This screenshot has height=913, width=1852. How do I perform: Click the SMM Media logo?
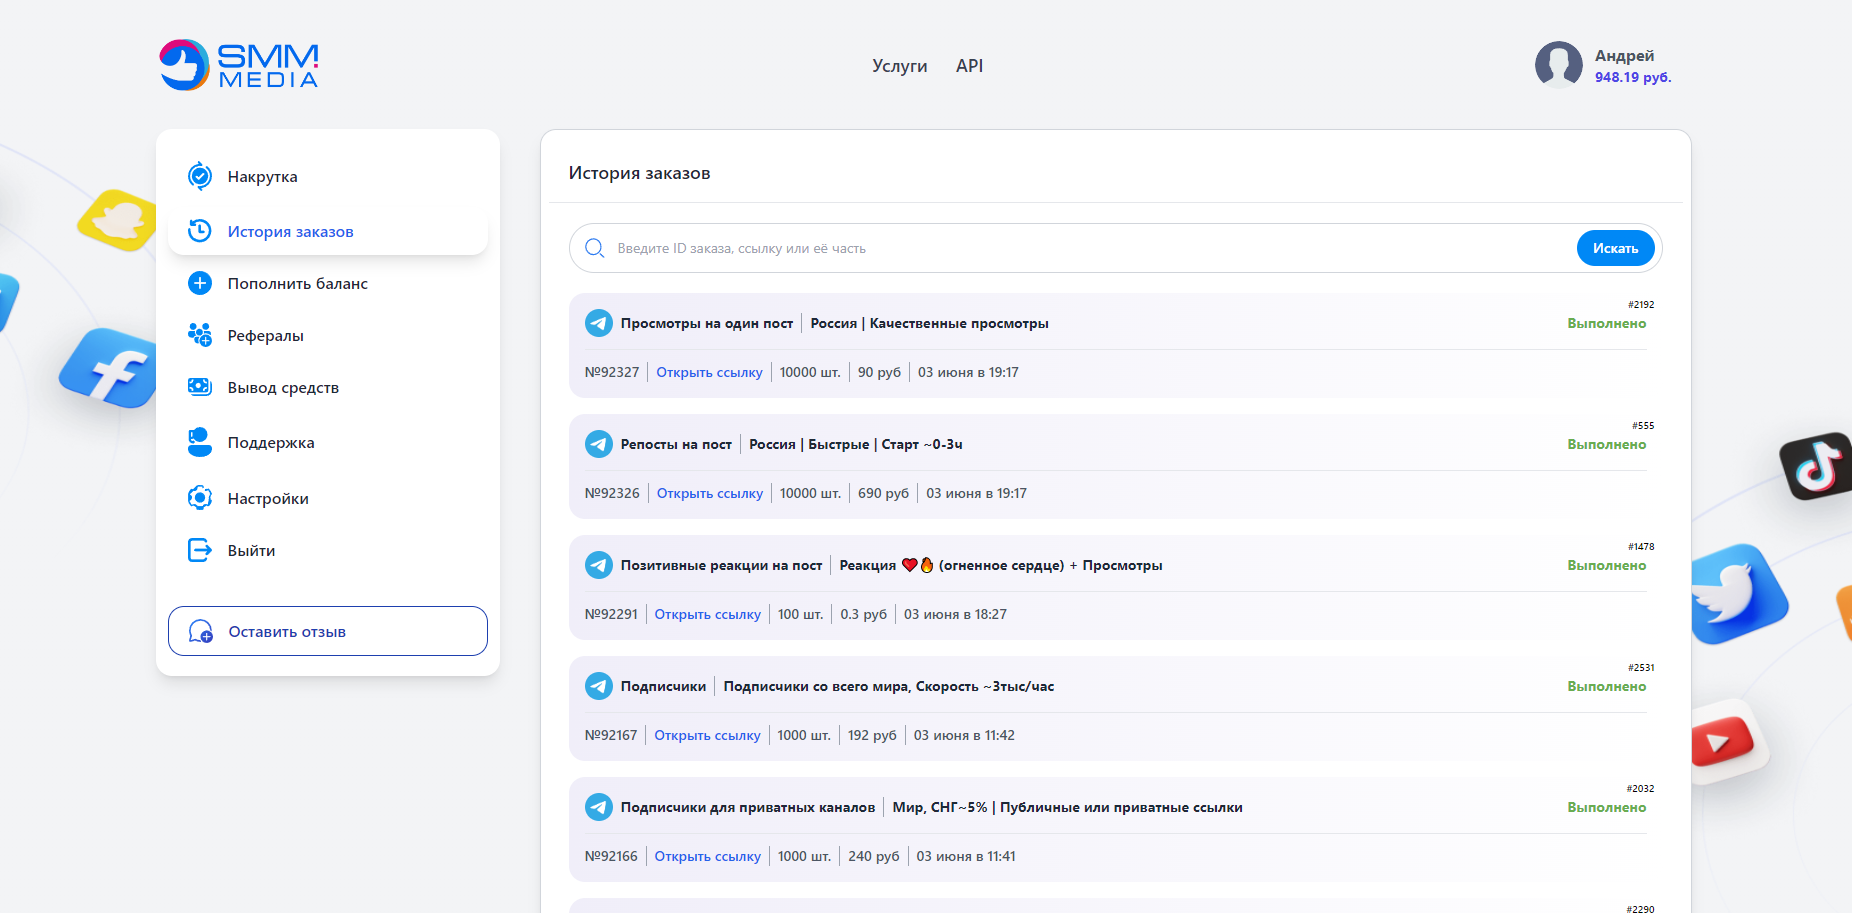[239, 65]
